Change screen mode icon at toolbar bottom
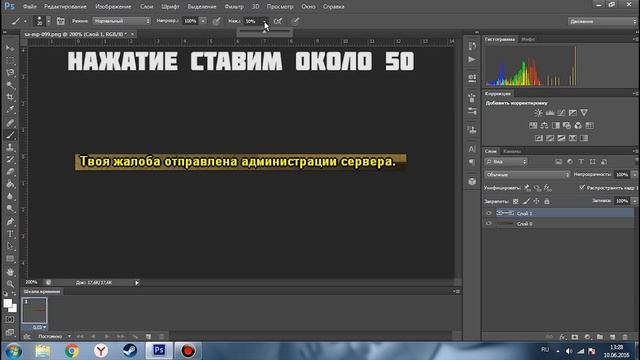The height and width of the screenshot is (360, 640). pos(10,332)
